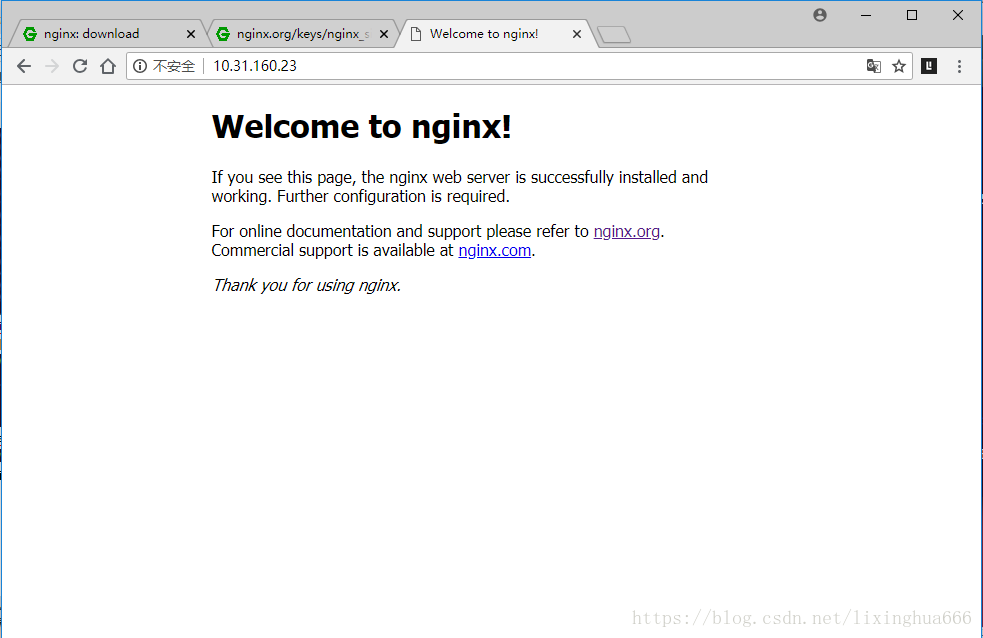Viewport: 983px width, 638px height.
Task: Open the browser home page
Action: click(x=108, y=66)
